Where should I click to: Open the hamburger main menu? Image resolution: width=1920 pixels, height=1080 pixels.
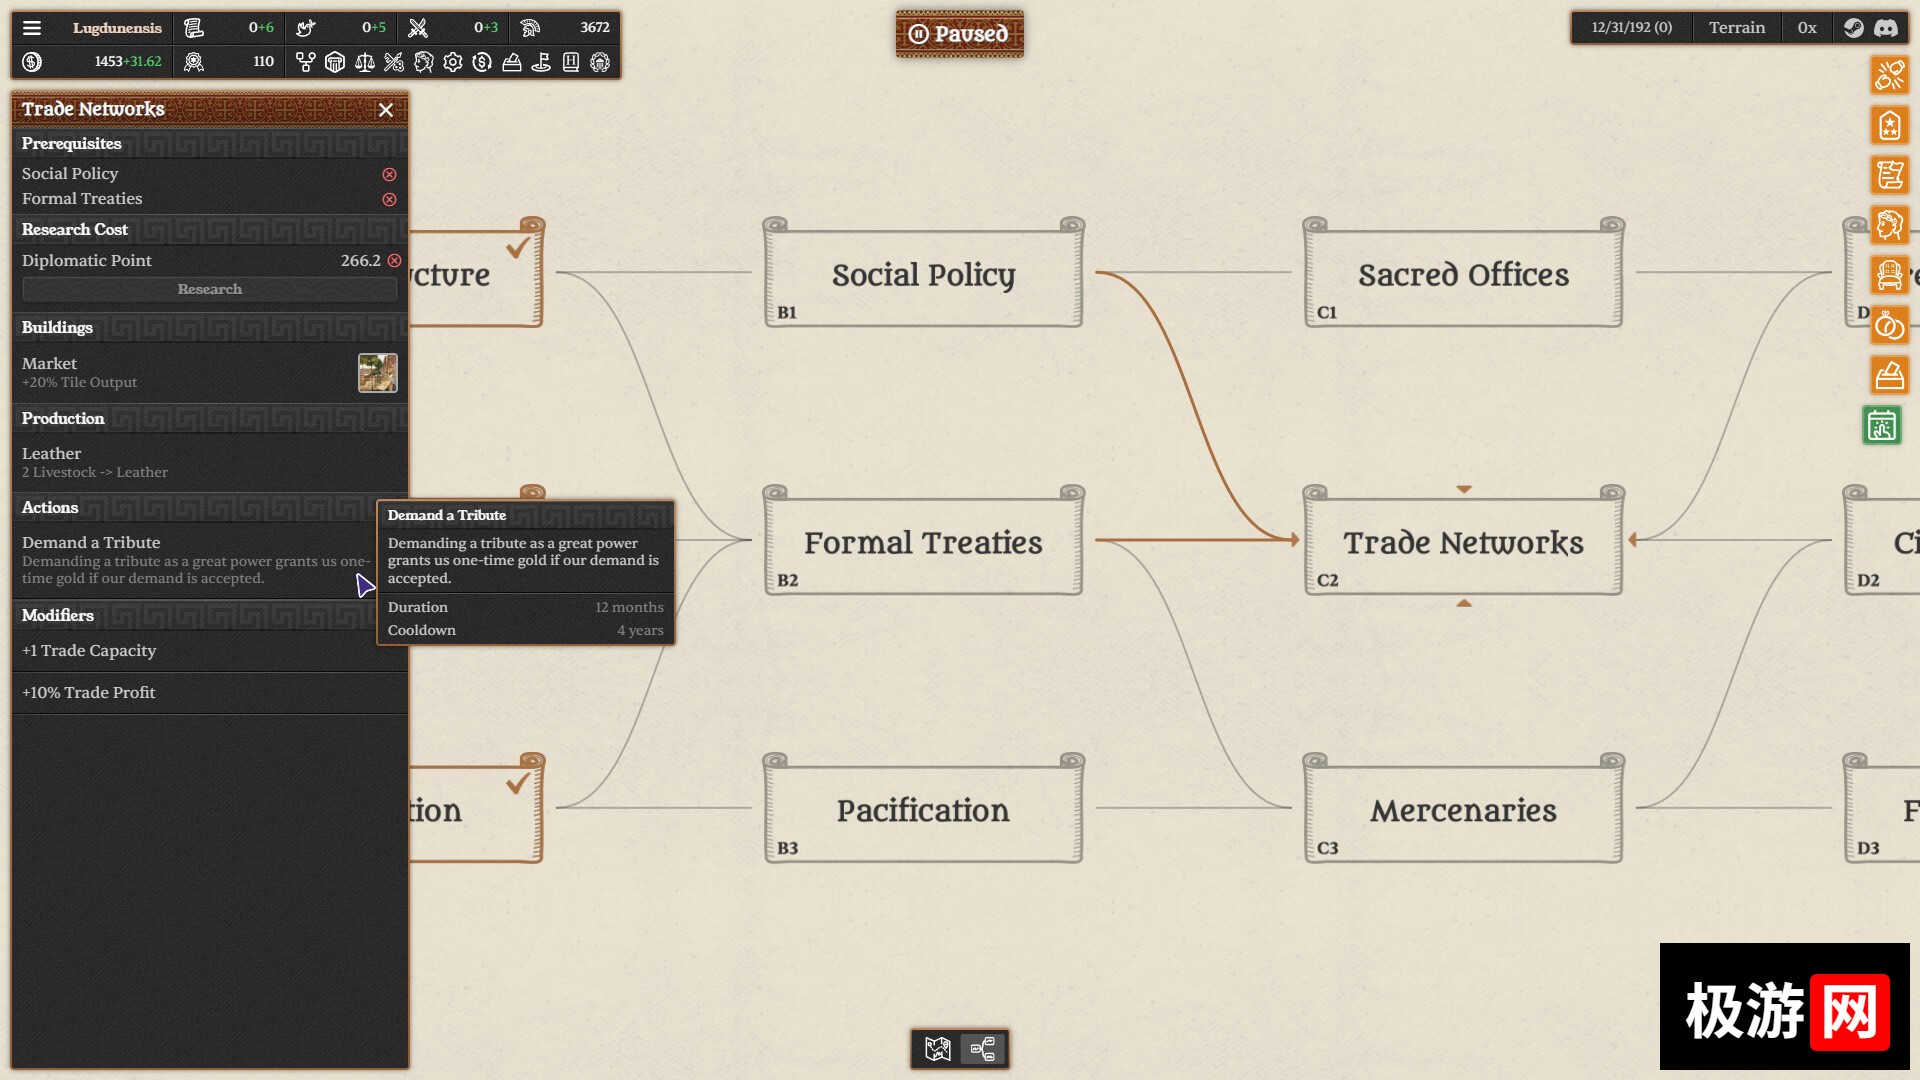32,28
